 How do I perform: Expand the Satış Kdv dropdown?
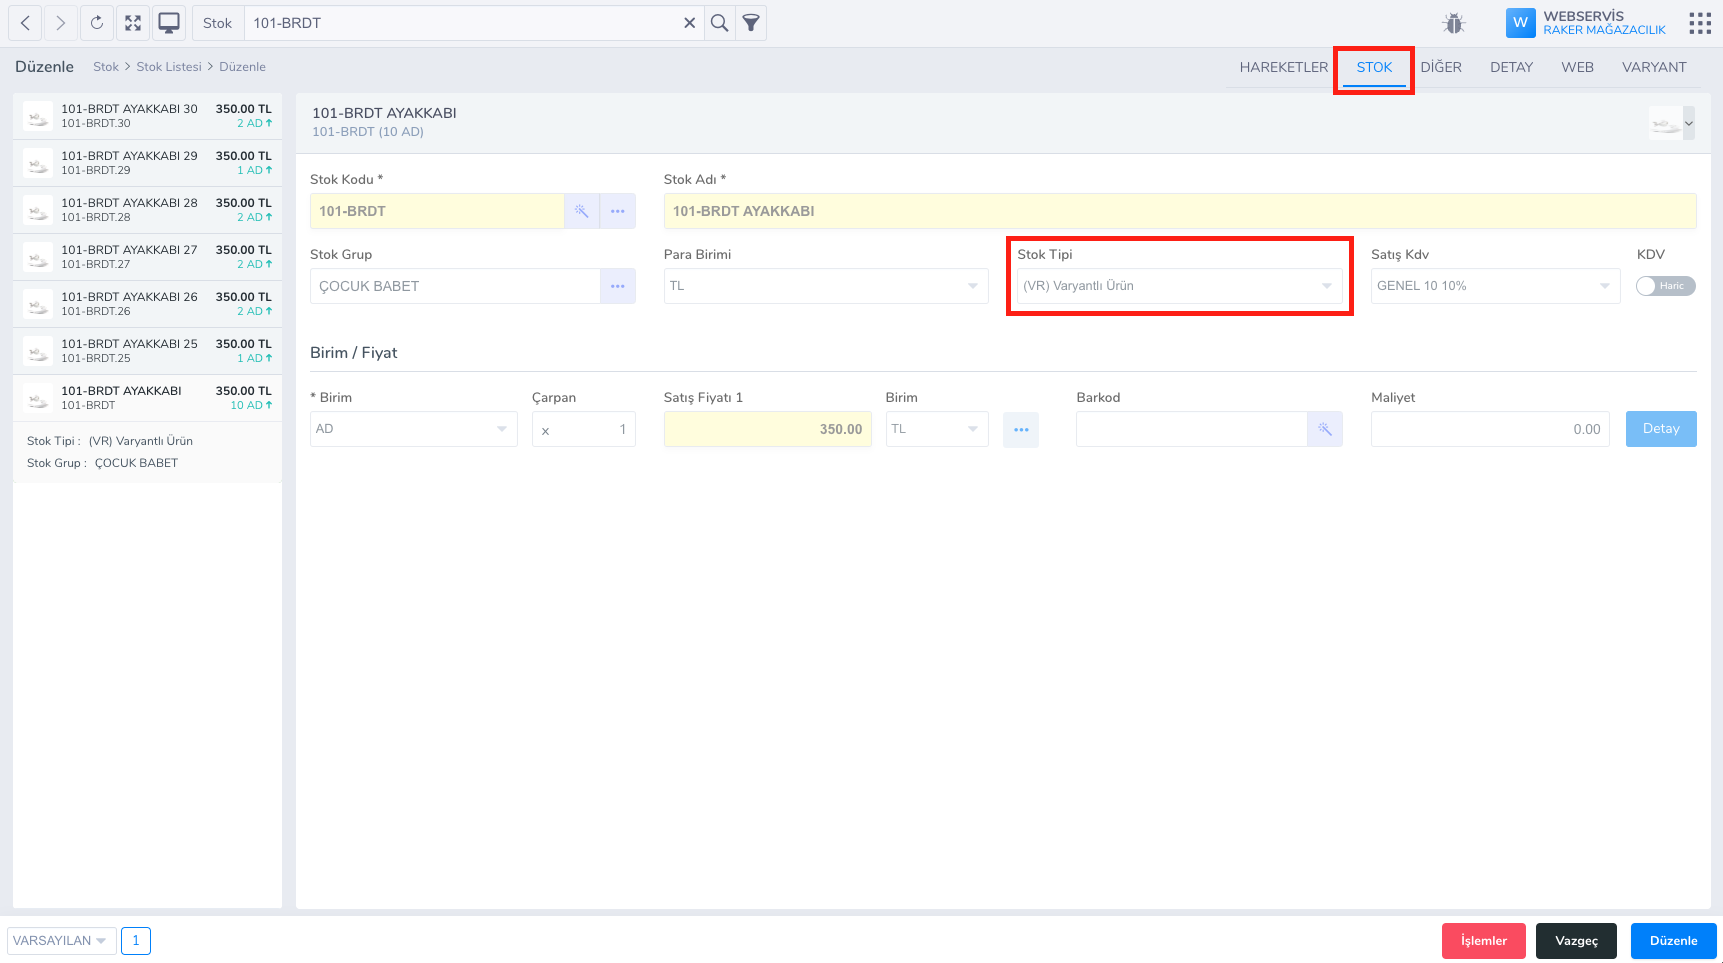(1494, 286)
